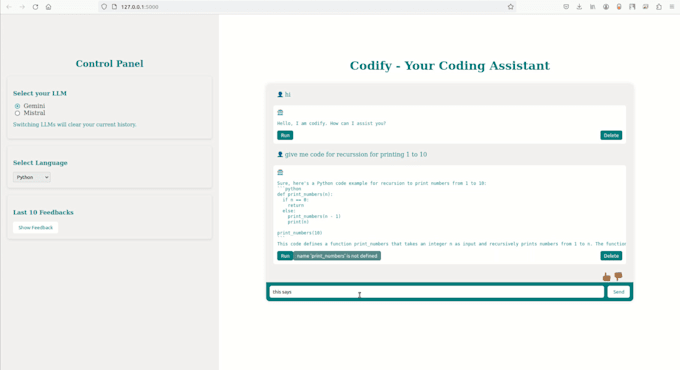Select the Mistral LLM option

[17, 113]
